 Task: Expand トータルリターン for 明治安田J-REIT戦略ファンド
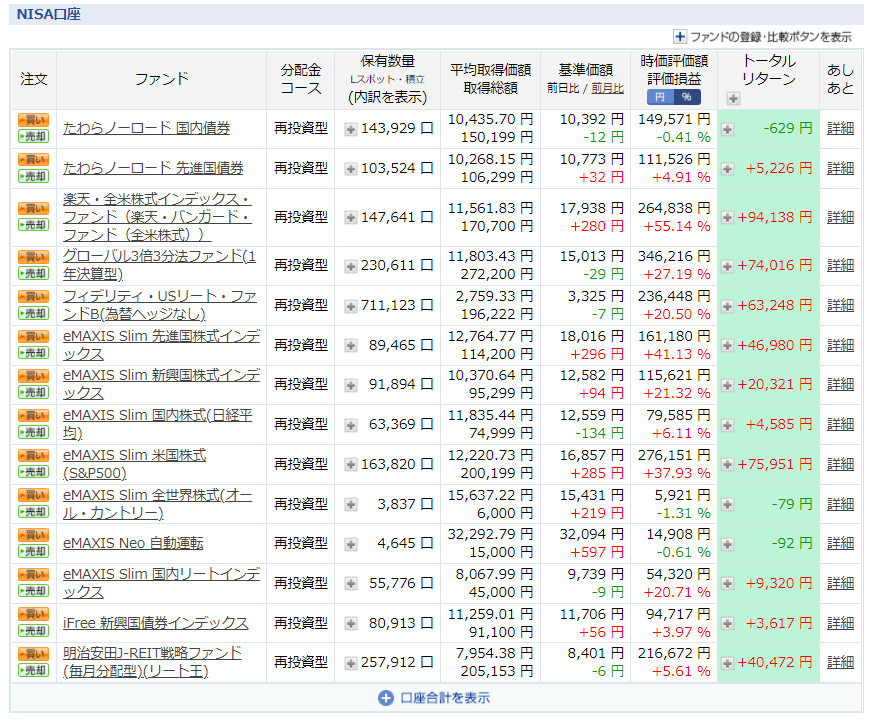click(x=728, y=663)
